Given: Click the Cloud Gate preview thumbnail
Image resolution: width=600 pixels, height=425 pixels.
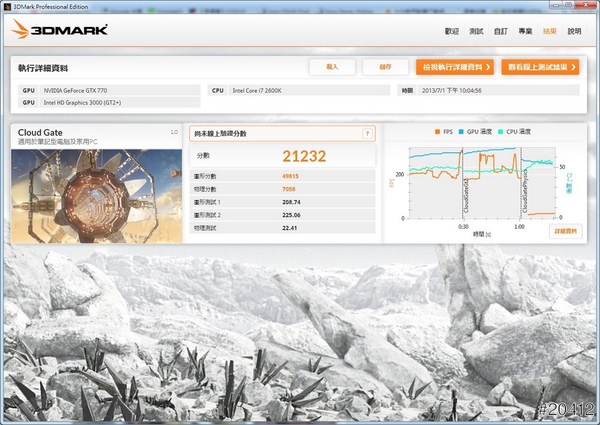Looking at the screenshot, I should tap(96, 196).
